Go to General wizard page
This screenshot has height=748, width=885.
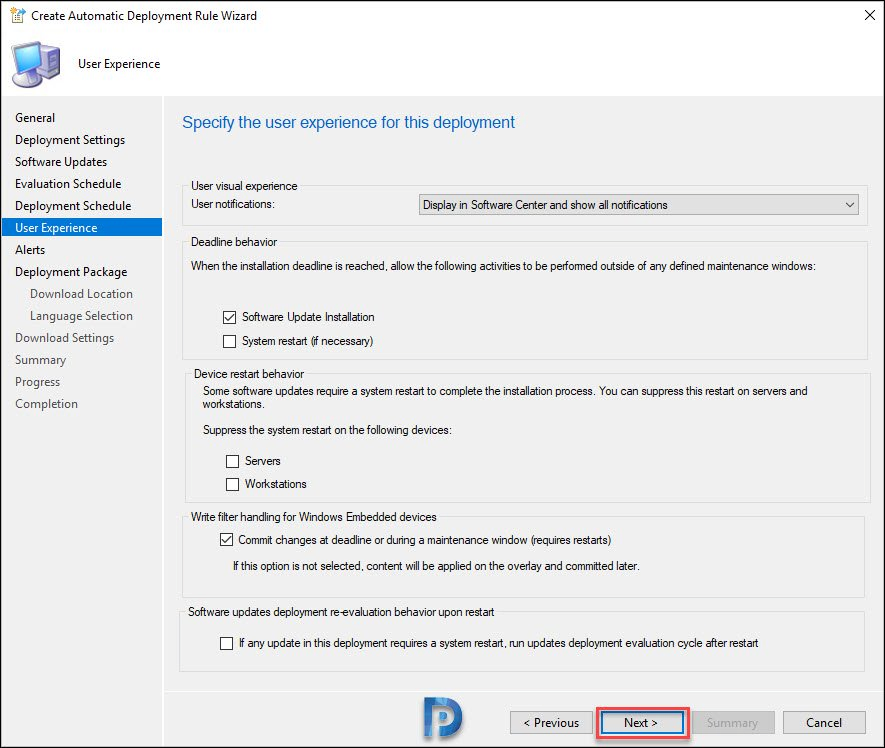(35, 117)
